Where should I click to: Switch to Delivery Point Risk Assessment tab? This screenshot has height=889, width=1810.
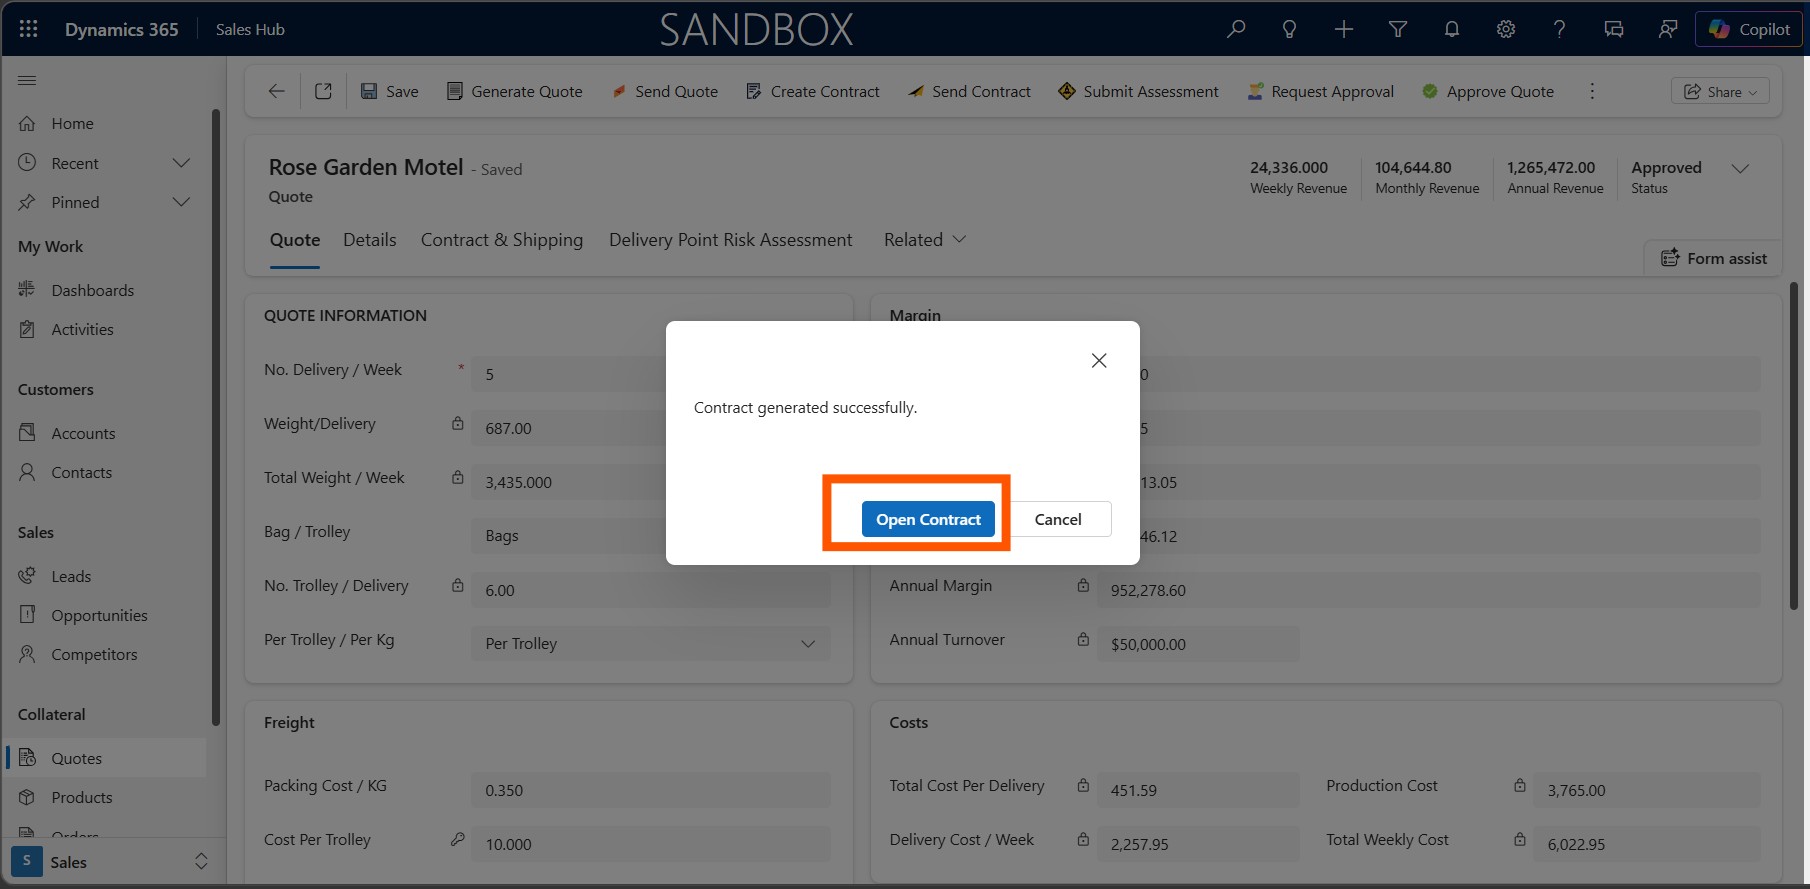point(731,240)
